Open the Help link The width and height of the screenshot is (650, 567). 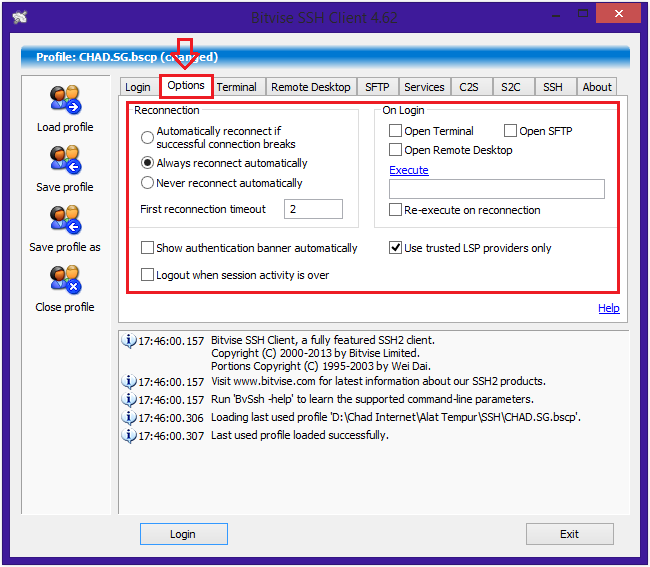pos(609,308)
